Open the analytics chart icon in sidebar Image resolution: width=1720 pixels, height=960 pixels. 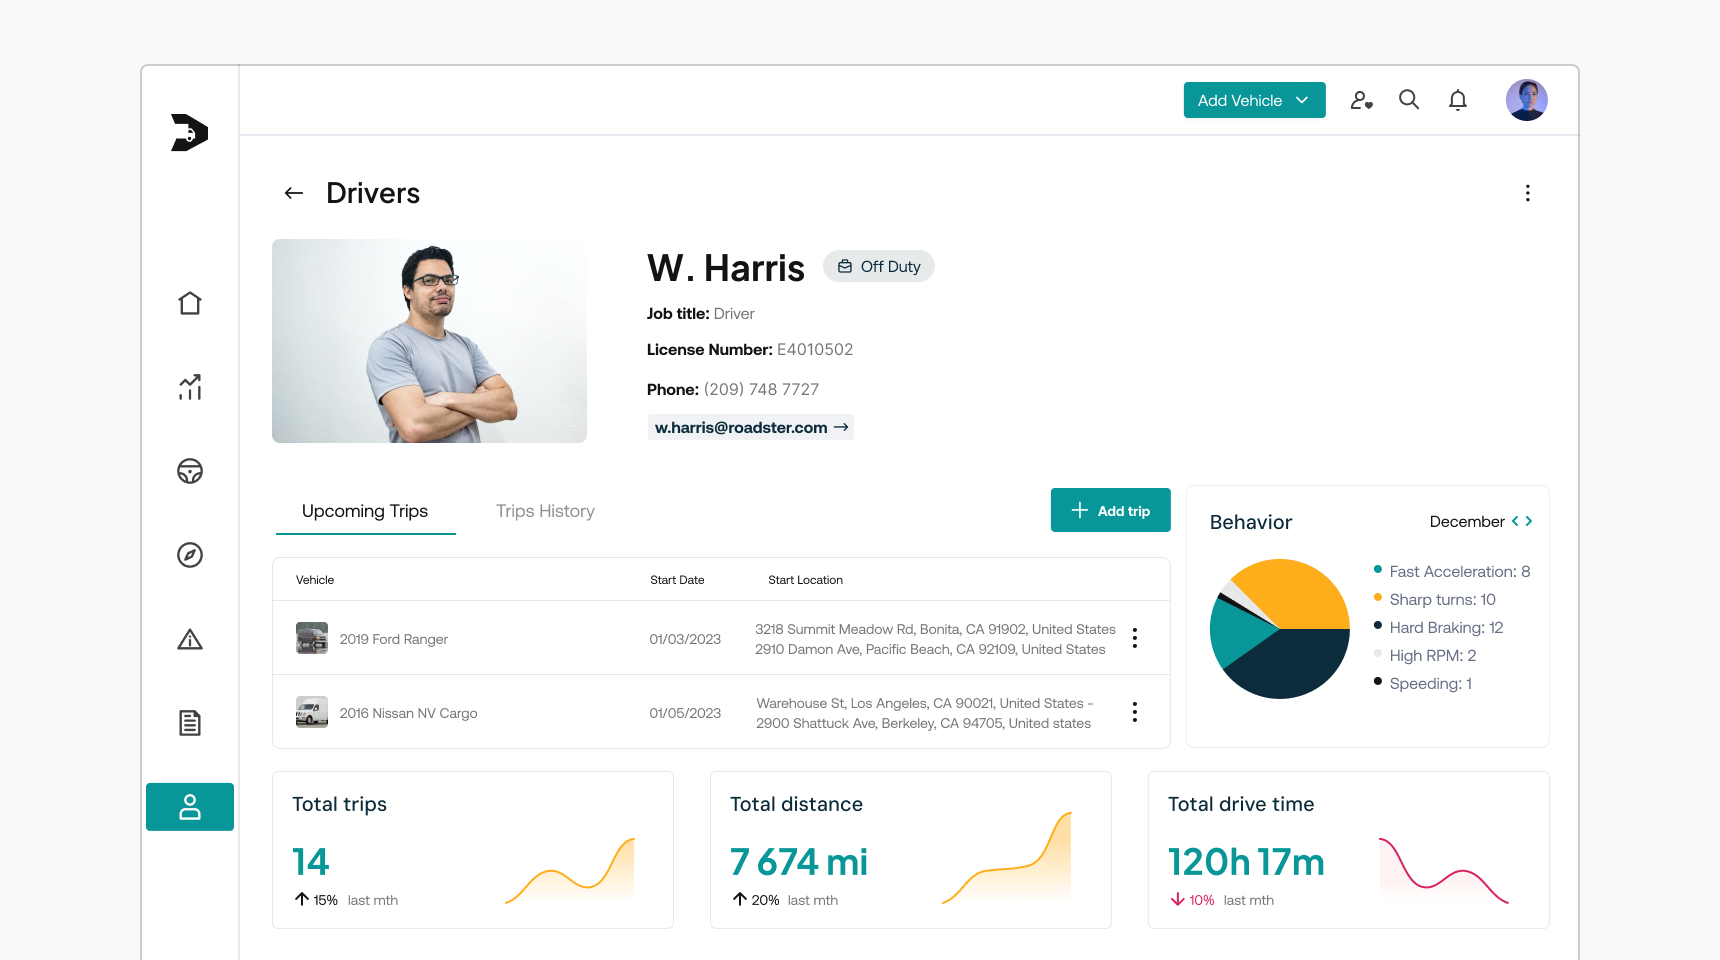coord(190,387)
